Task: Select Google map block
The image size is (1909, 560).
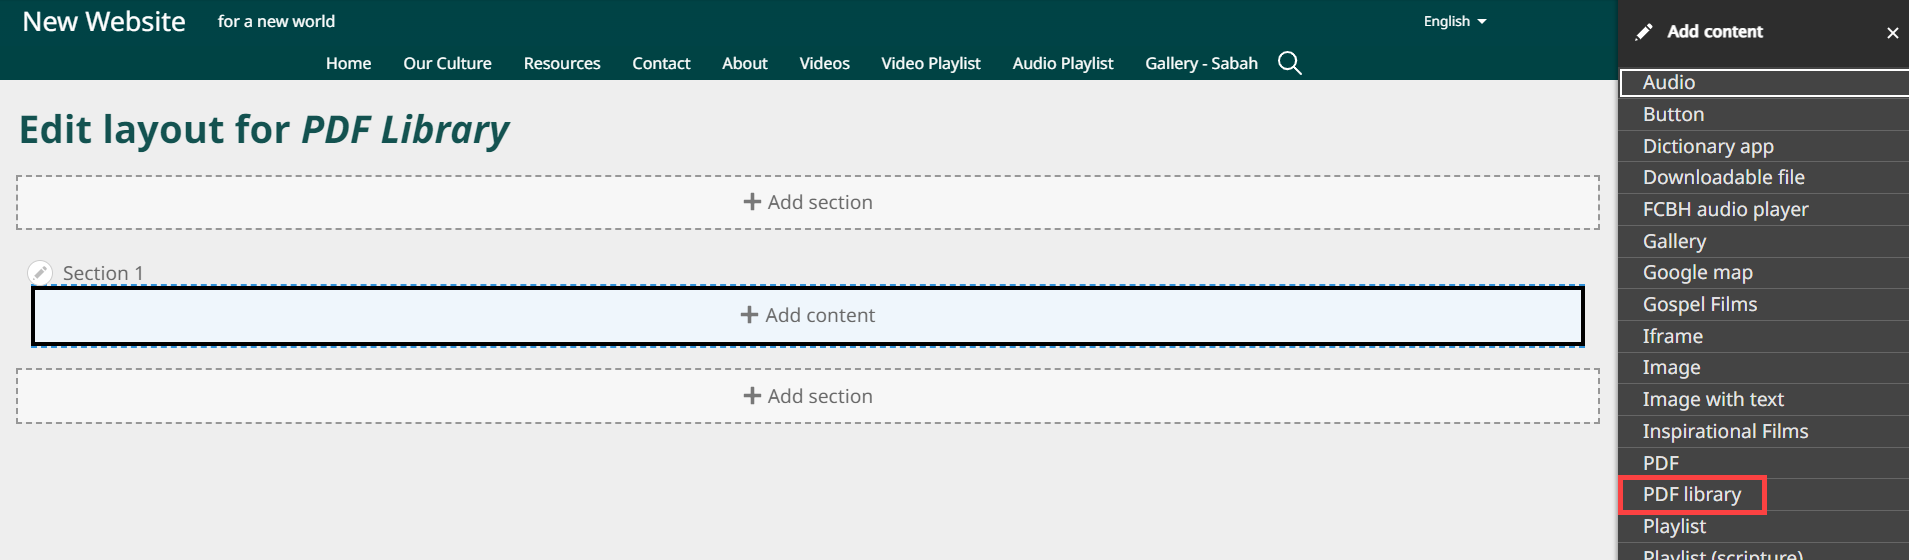Action: click(1764, 272)
